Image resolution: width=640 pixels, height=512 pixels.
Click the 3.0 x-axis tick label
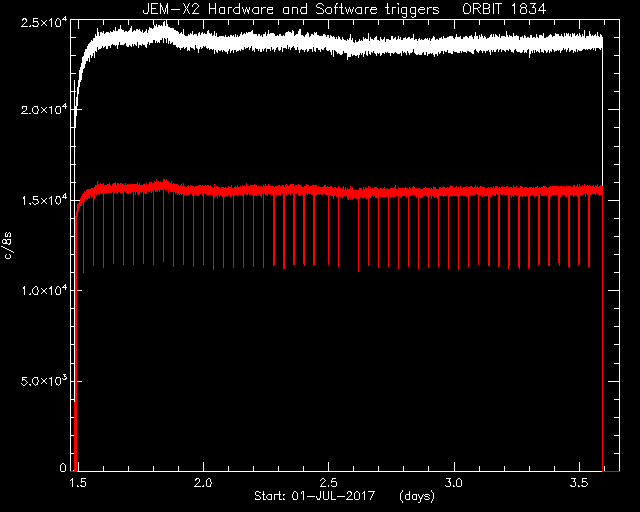tap(453, 483)
